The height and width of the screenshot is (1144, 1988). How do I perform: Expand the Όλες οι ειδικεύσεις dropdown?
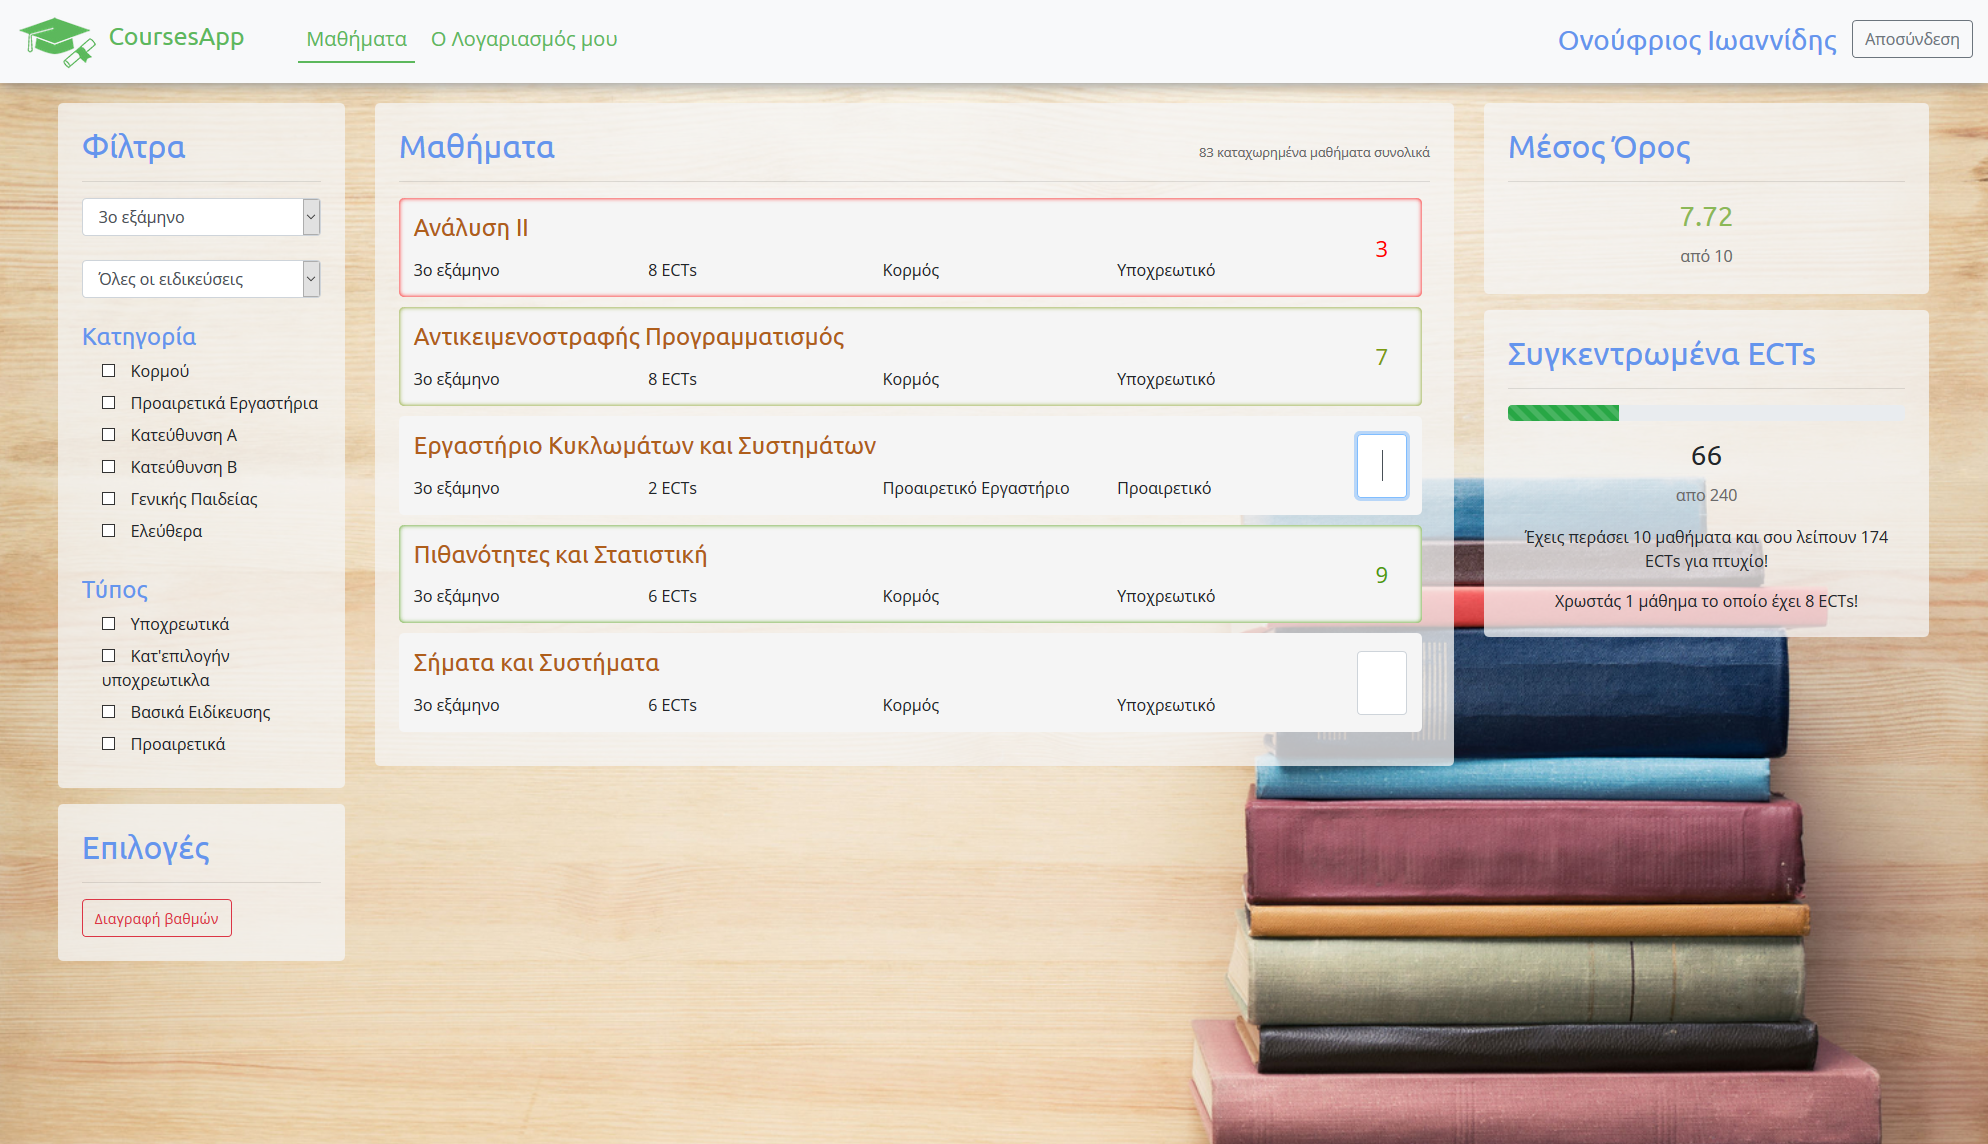click(200, 279)
